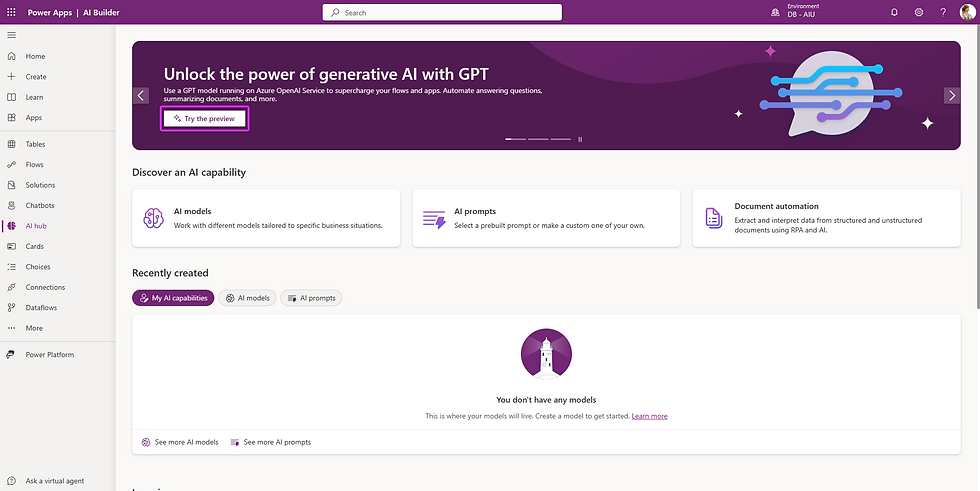Jump to the second banner slide indicator
Viewport: 980px width, 491px height.
[538, 139]
